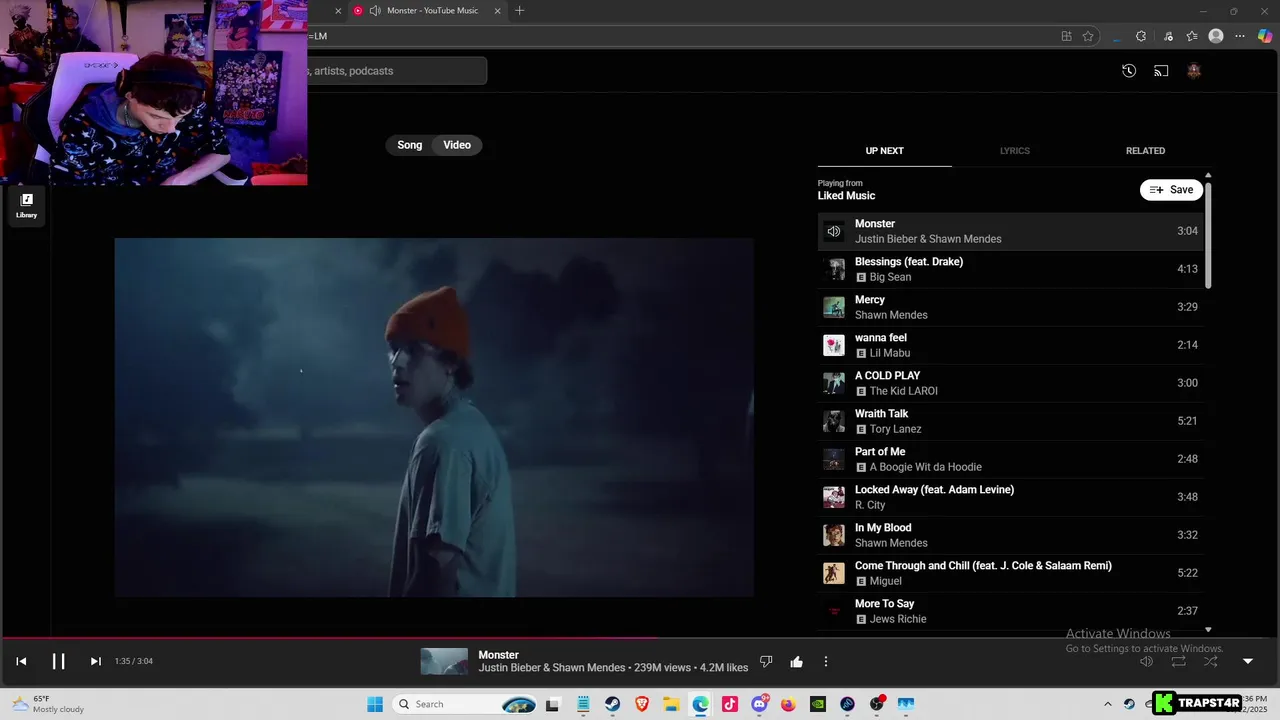Open the Recent activity history icon
The image size is (1280, 720).
tap(1129, 71)
